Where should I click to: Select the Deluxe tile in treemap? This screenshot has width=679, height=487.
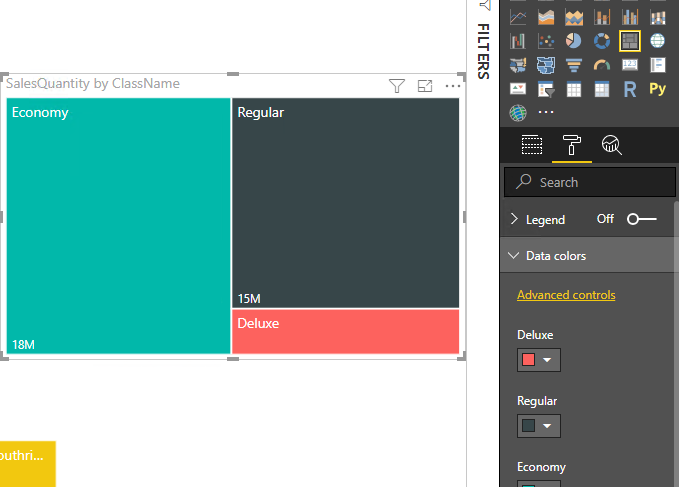click(346, 332)
